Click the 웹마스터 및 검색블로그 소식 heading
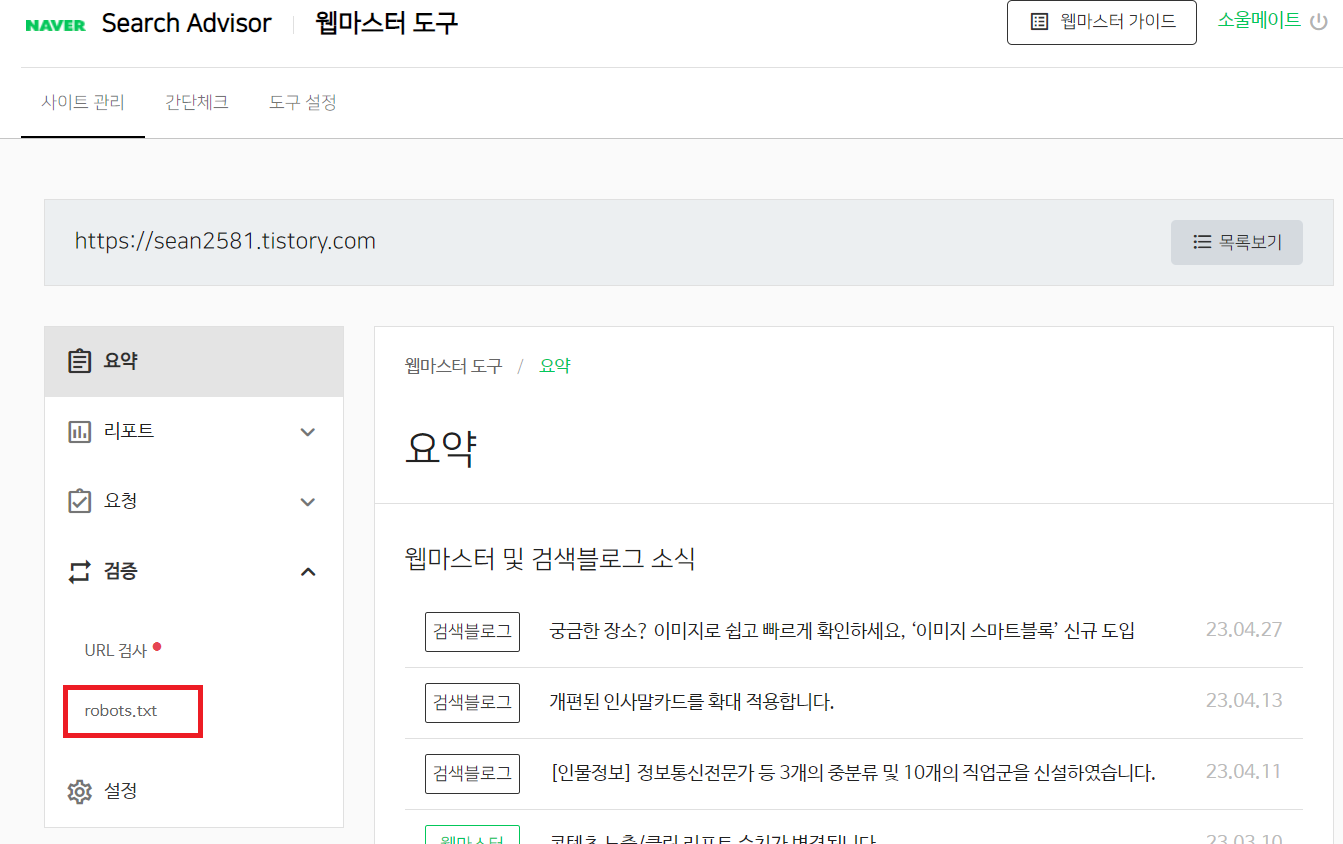Image resolution: width=1343 pixels, height=844 pixels. point(550,559)
